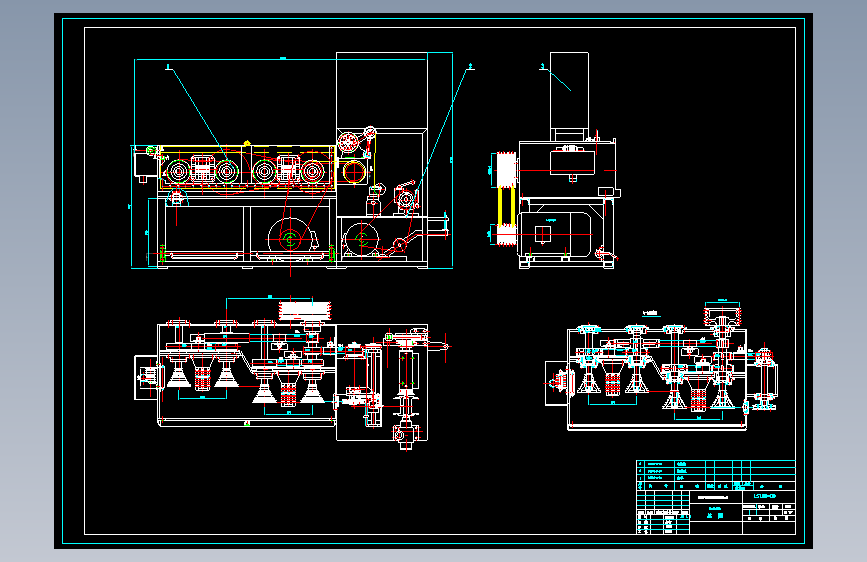Select the orange-ringed drum in front view
867x562 pixels.
point(354,172)
